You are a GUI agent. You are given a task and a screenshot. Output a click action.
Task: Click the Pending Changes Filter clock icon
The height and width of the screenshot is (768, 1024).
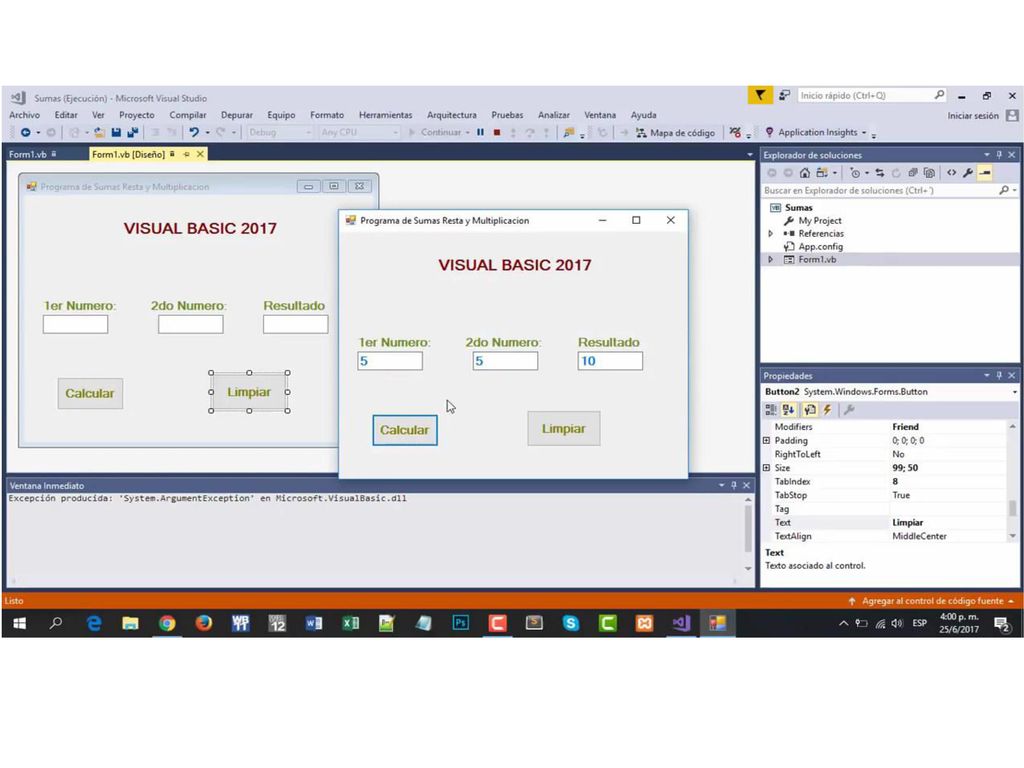855,173
